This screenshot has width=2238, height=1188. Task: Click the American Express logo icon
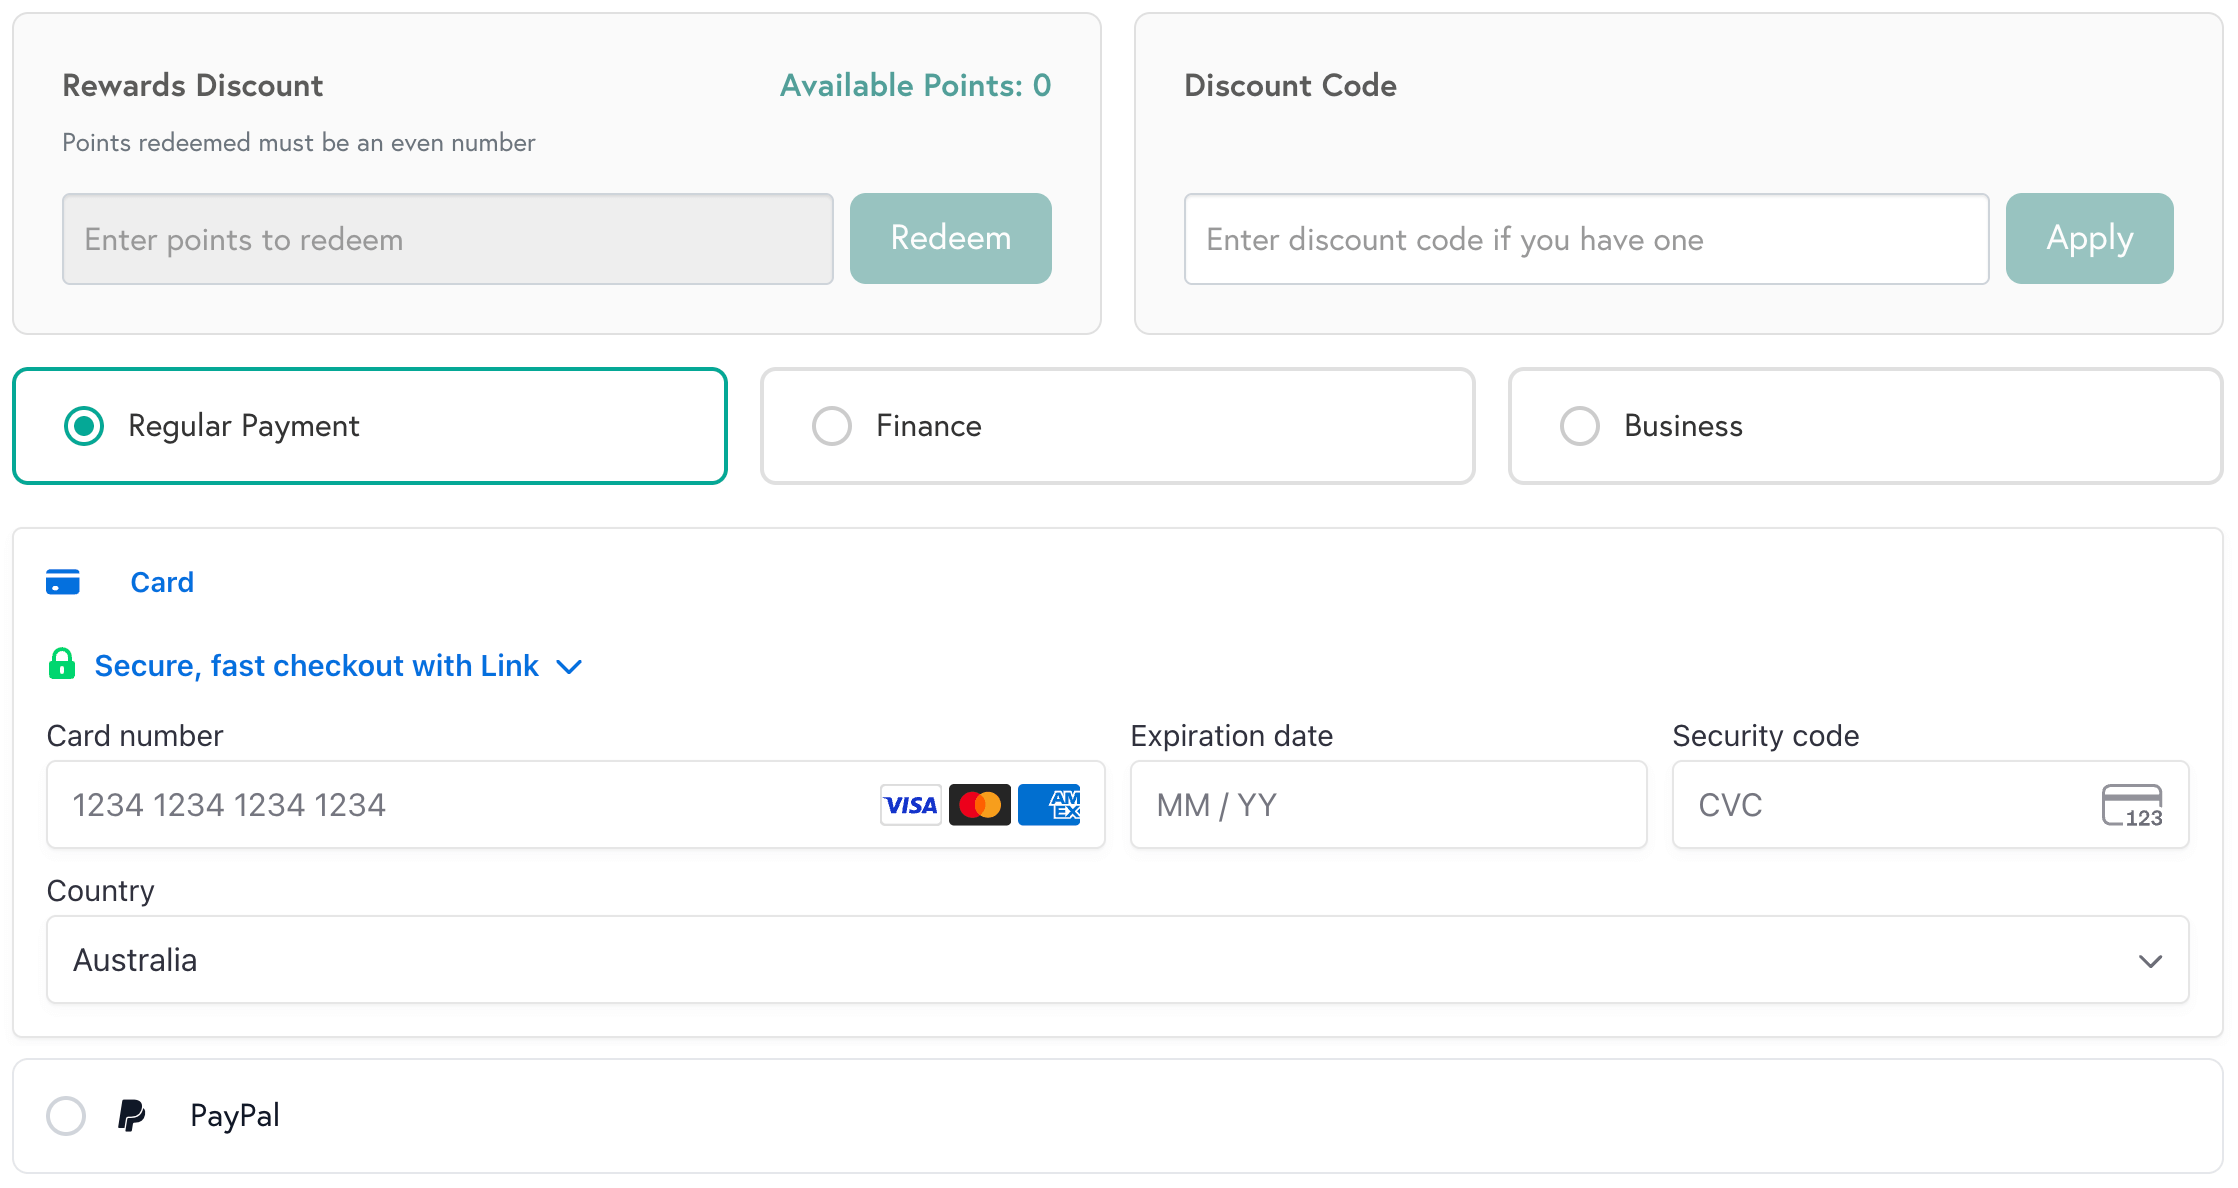coord(1049,804)
